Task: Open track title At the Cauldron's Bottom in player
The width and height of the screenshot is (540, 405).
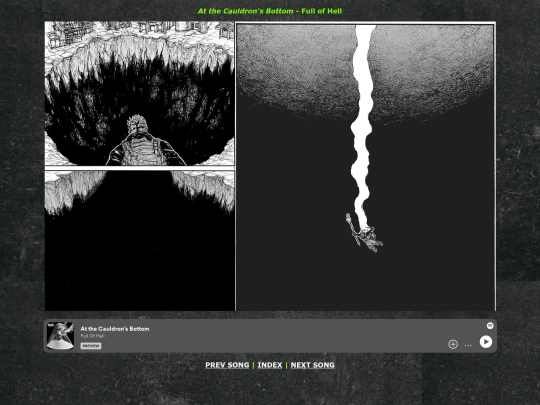Action: (x=115, y=329)
